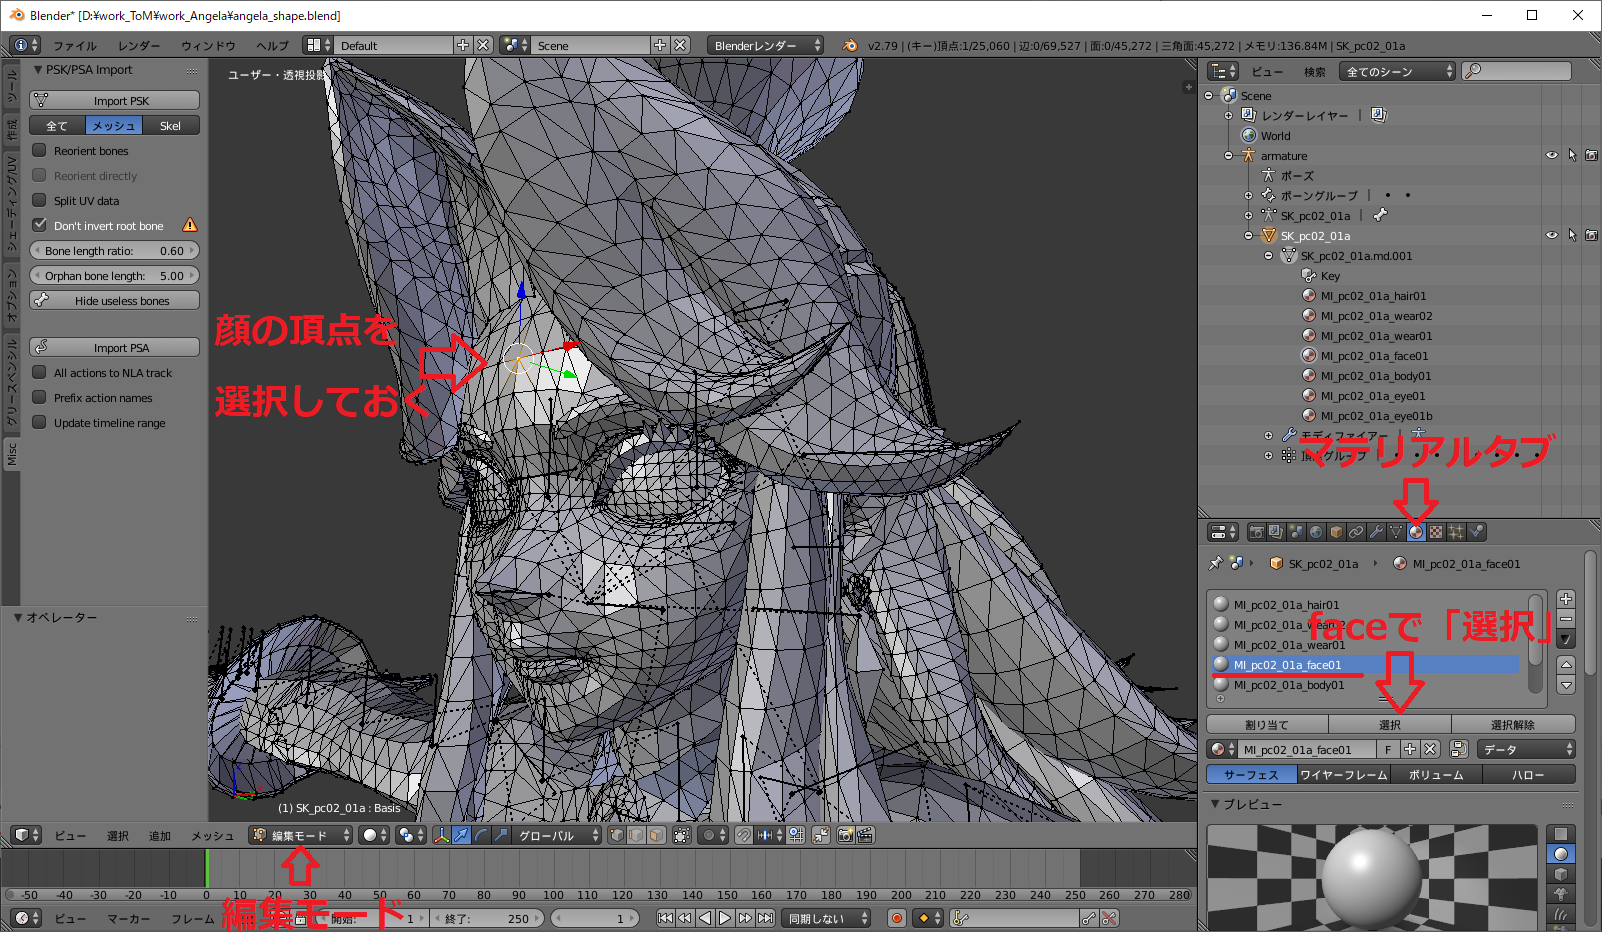Open the Window menu

(x=208, y=46)
